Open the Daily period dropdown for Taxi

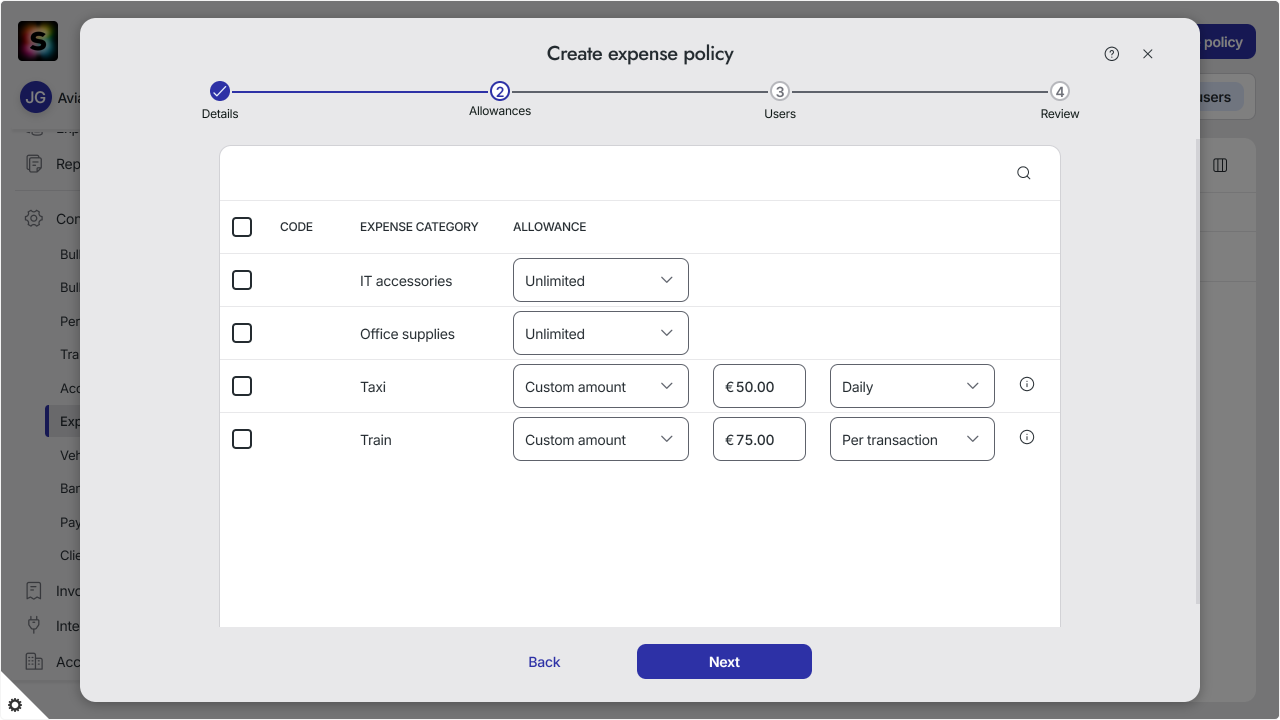click(x=912, y=386)
